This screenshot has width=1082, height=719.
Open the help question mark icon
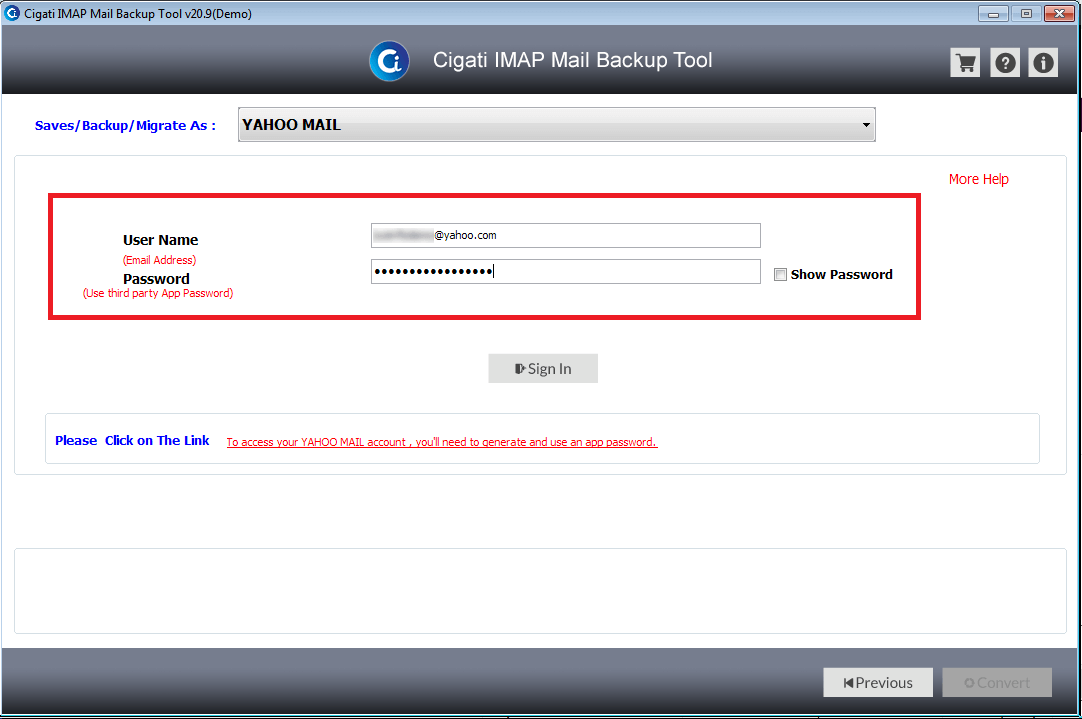pyautogui.click(x=1005, y=63)
